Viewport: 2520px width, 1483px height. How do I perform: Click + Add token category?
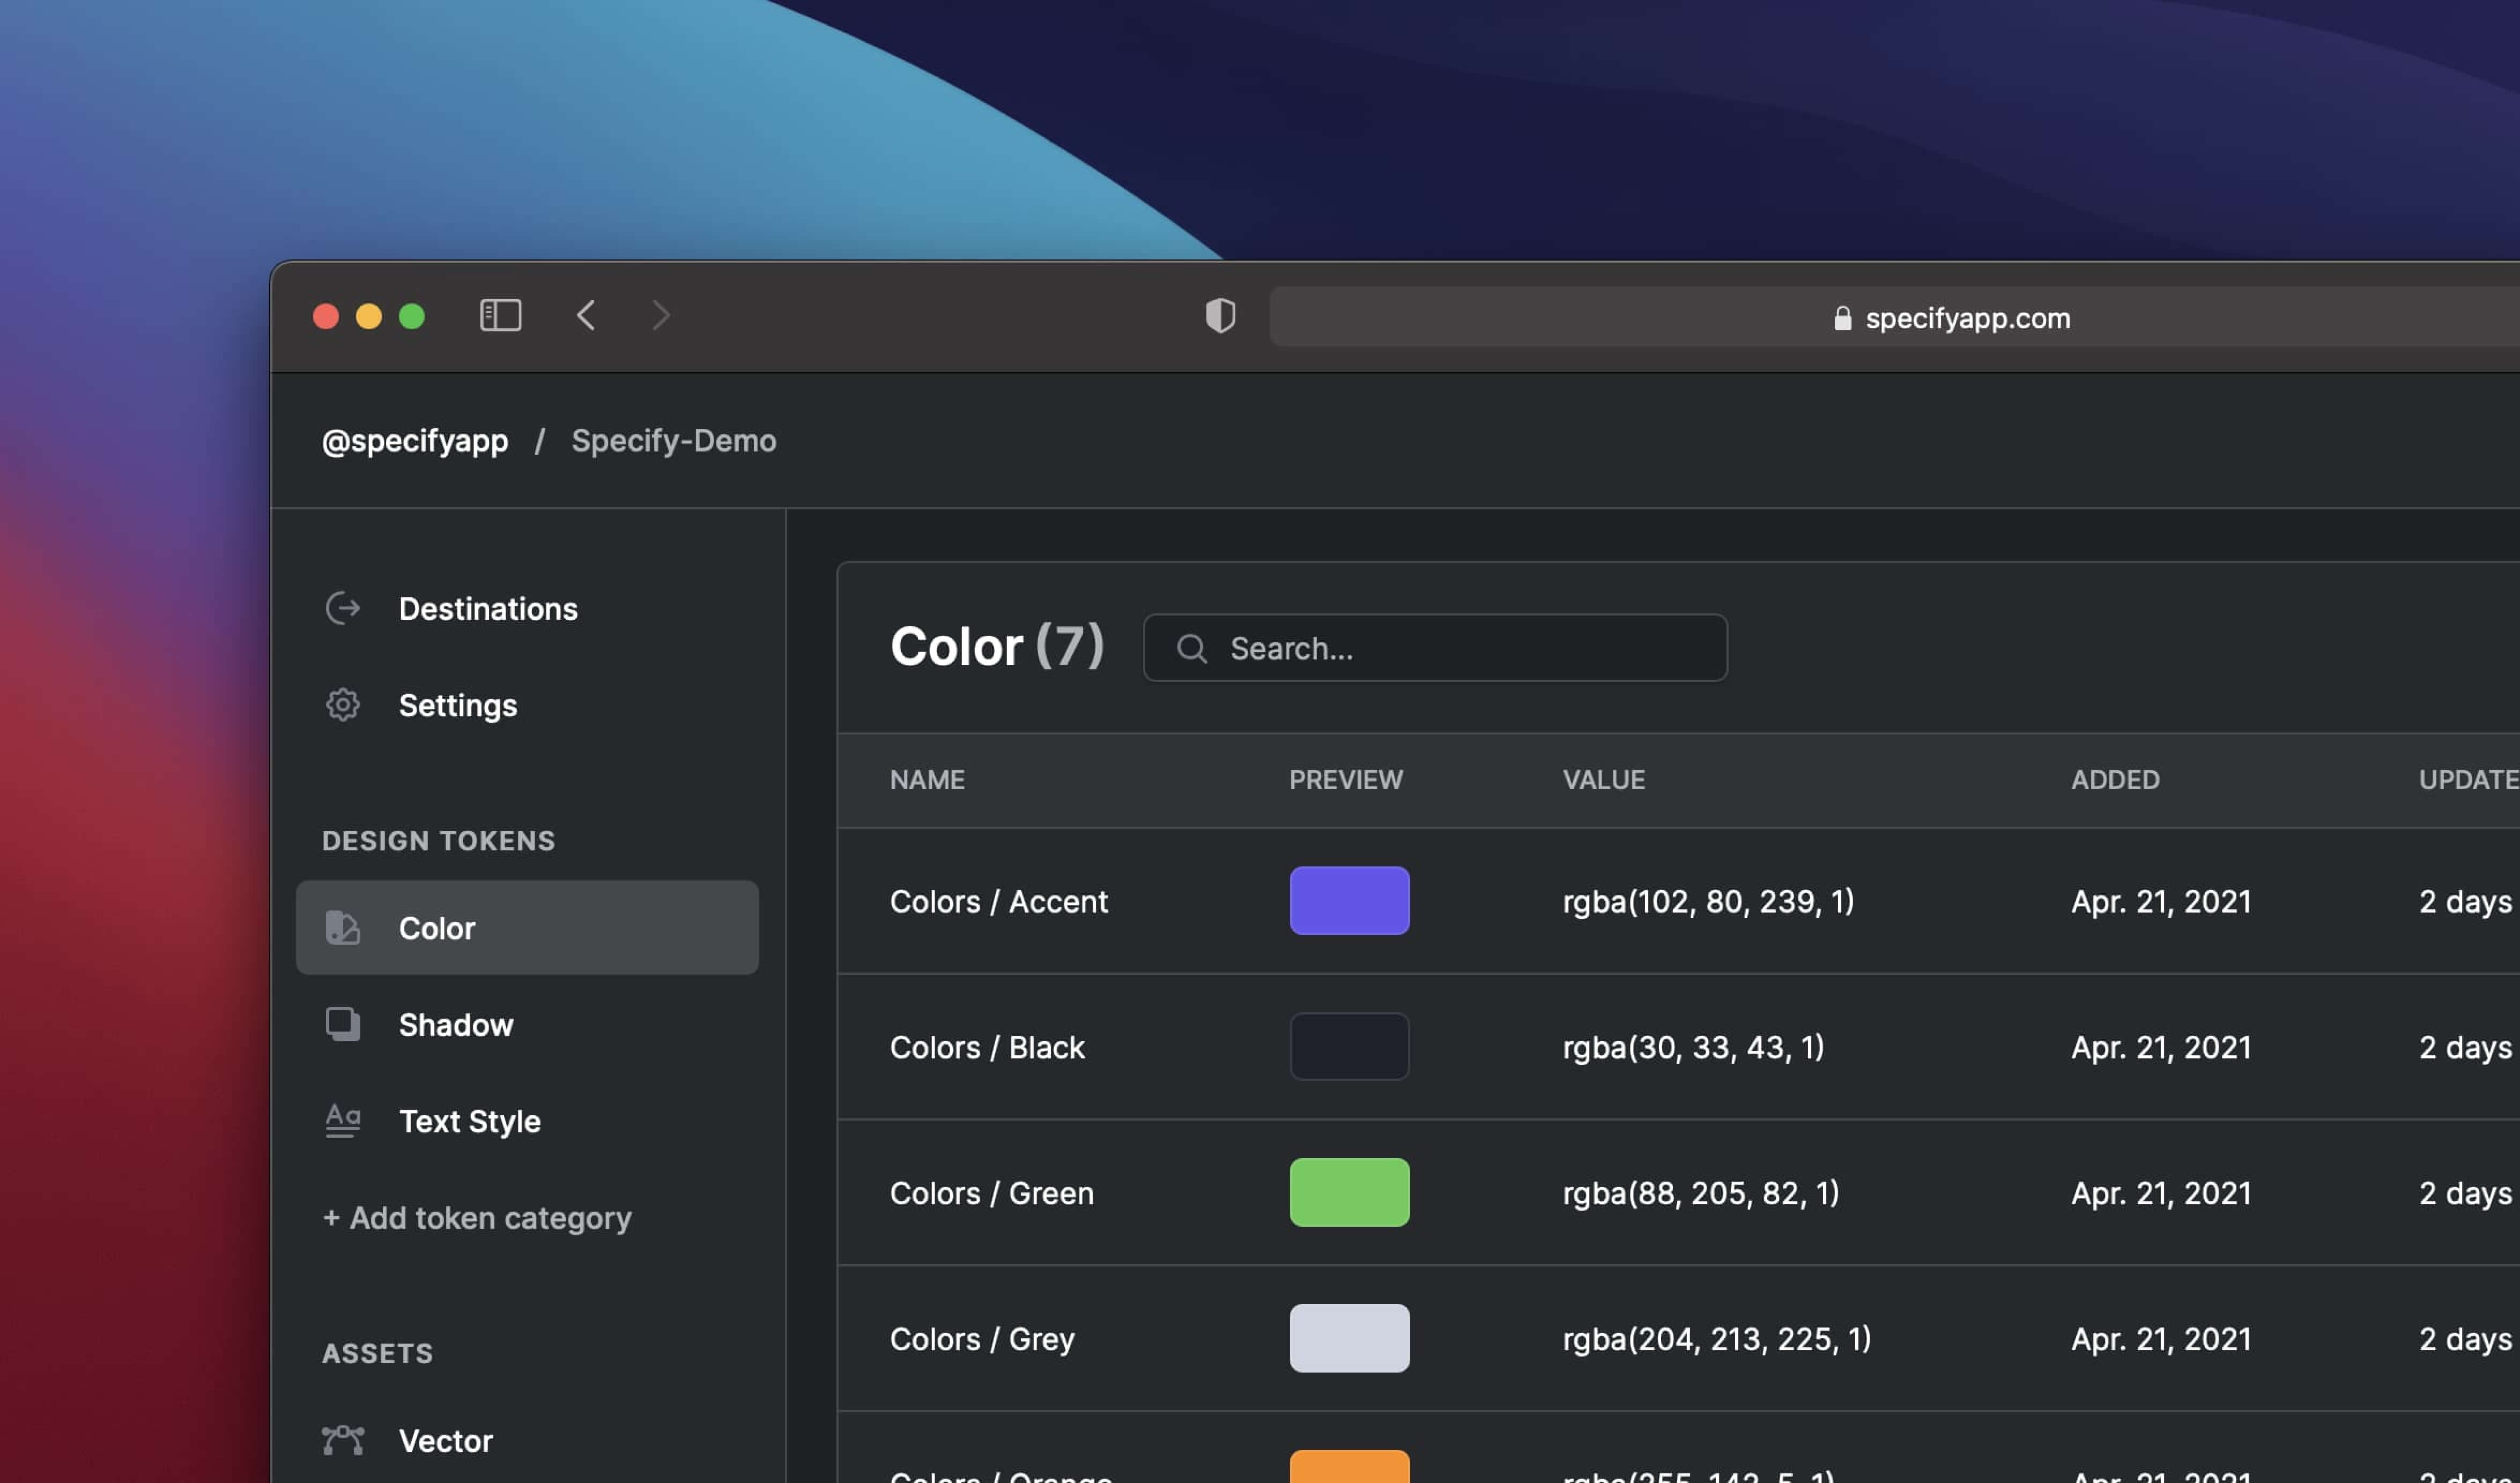[x=477, y=1217]
